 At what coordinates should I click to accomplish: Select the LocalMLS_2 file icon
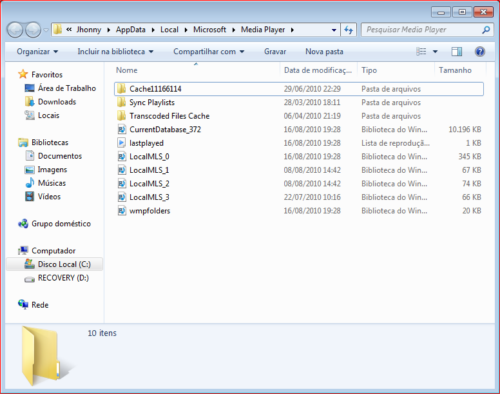tap(122, 183)
